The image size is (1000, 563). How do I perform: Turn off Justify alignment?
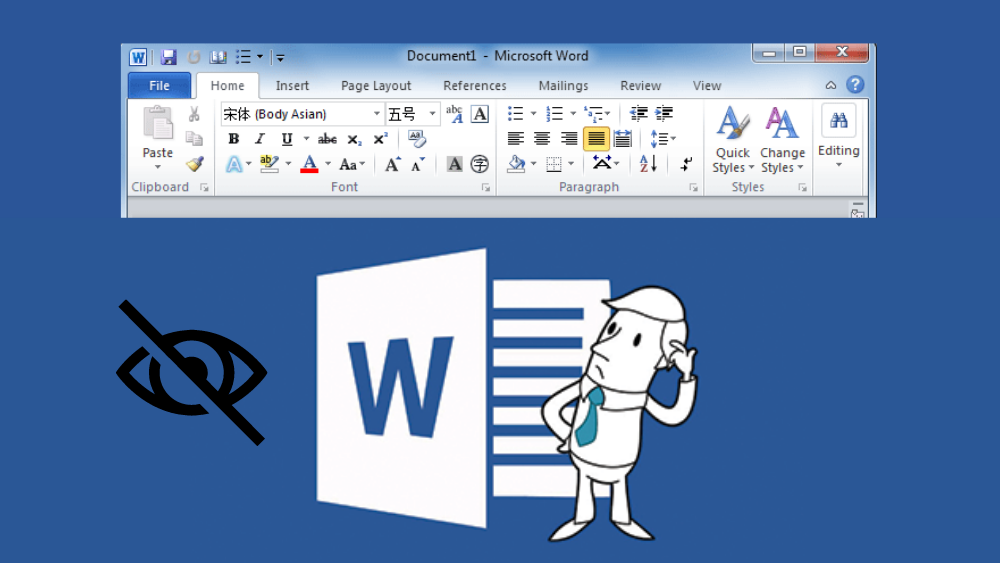pos(596,138)
